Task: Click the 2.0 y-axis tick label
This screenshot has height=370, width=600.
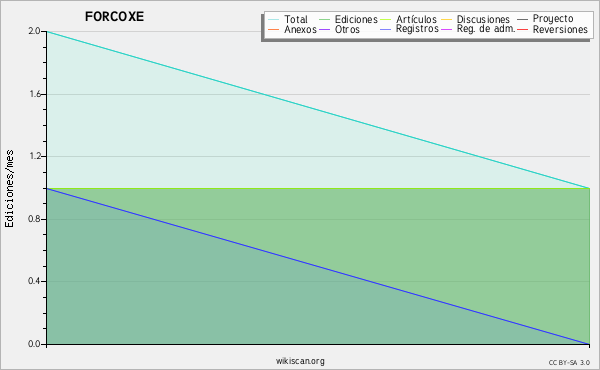Action: [34, 31]
